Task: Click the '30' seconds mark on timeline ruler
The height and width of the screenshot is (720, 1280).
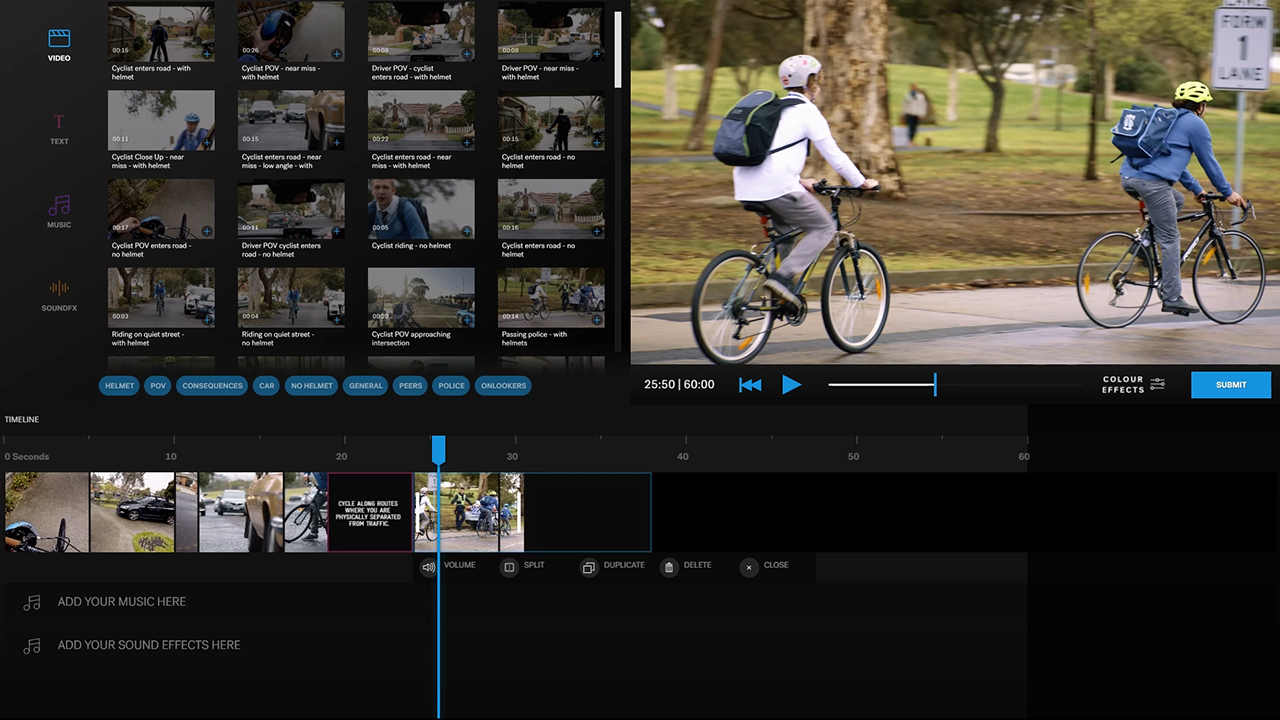Action: click(512, 457)
